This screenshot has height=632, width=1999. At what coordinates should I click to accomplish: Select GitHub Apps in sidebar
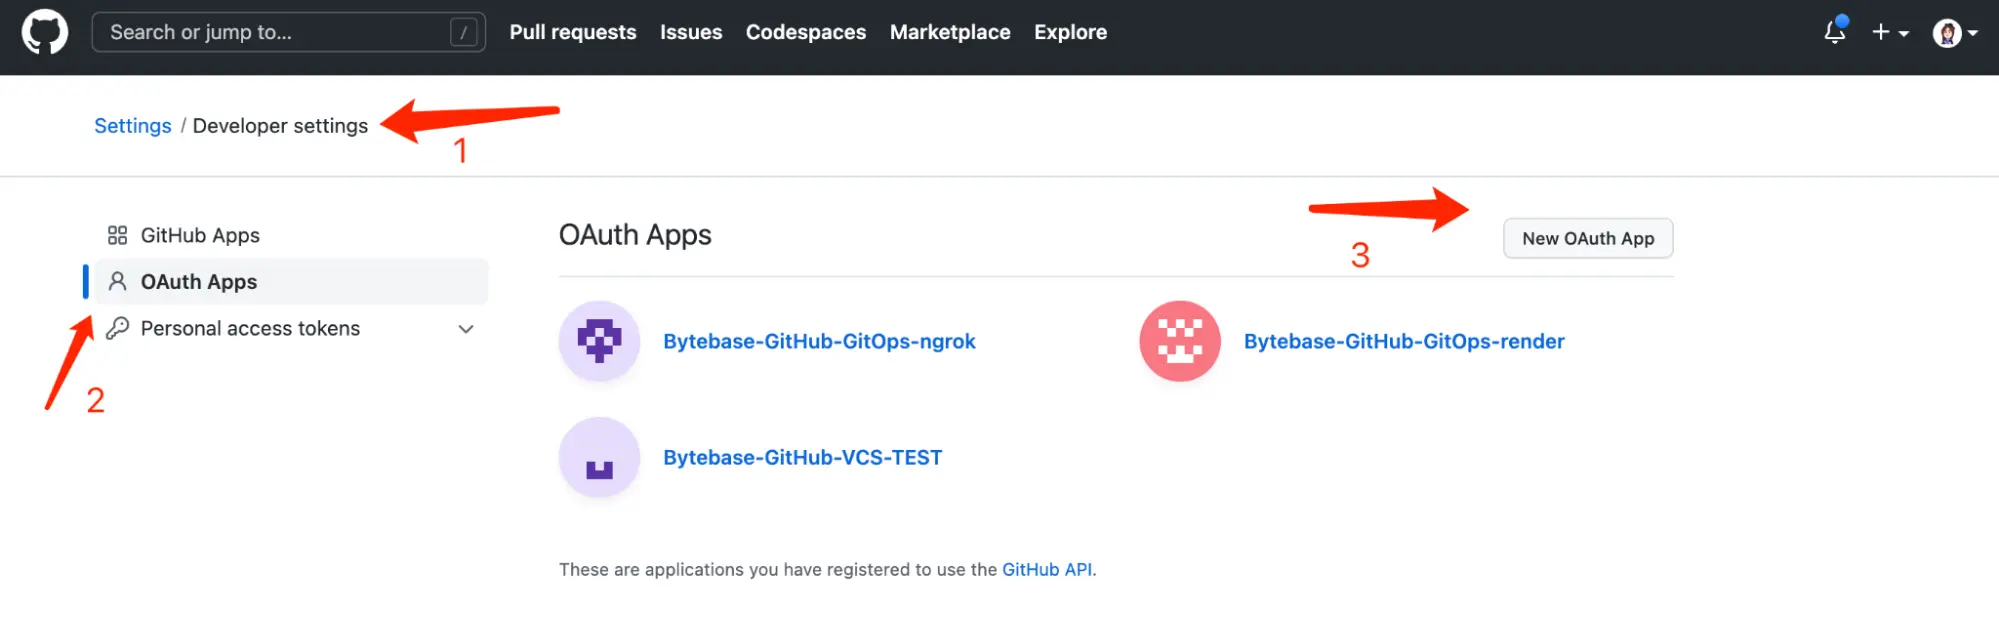coord(290,235)
